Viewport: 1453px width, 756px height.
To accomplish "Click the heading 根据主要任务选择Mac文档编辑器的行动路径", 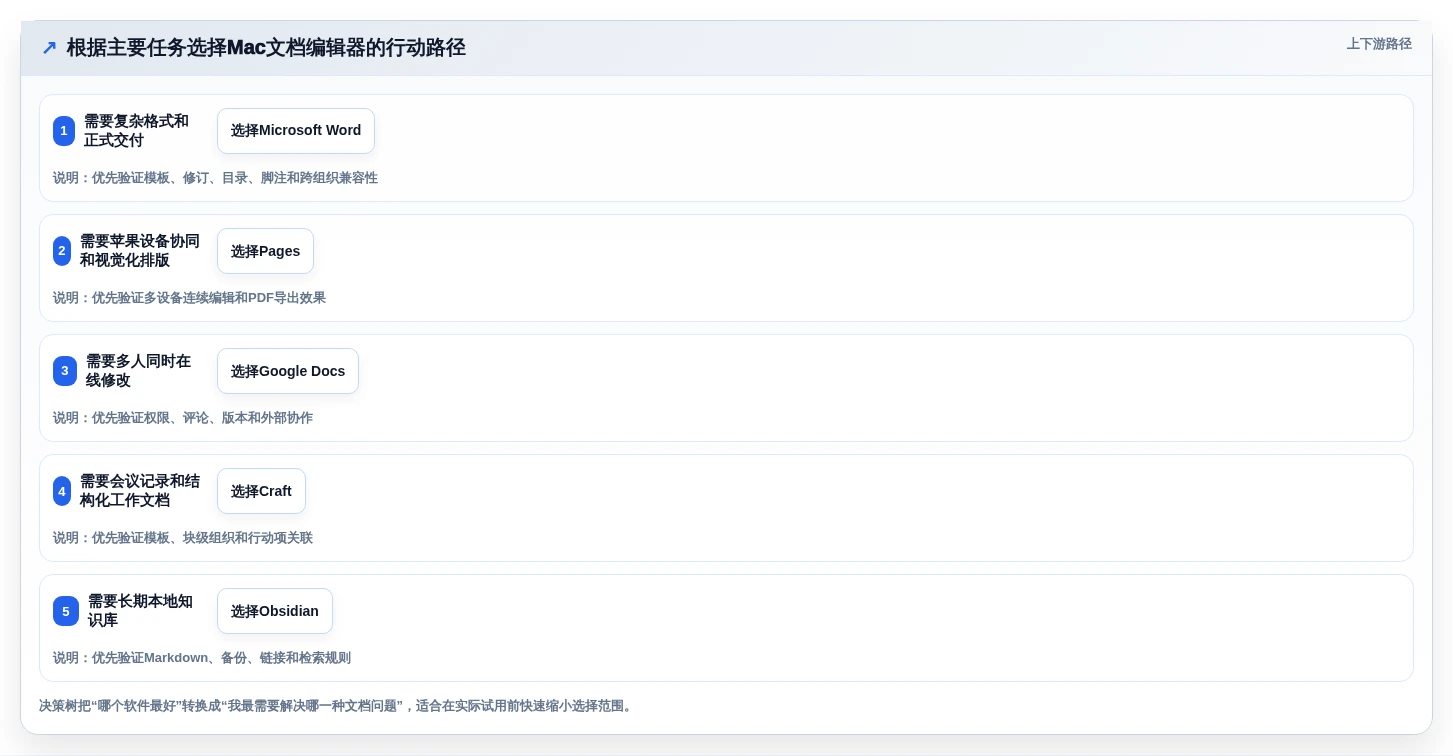I will tap(266, 47).
